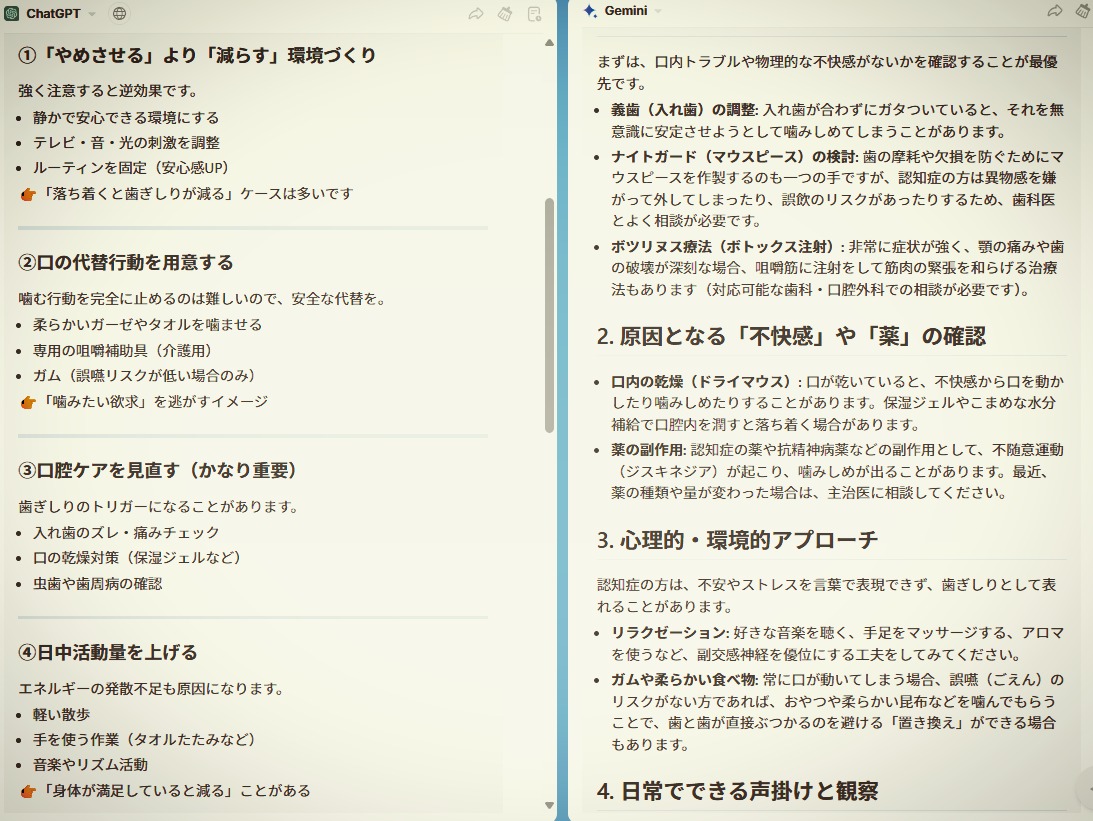Viewport: 1093px width, 821px height.
Task: Click heading ④日中活動量を上げる
Action: tap(108, 652)
